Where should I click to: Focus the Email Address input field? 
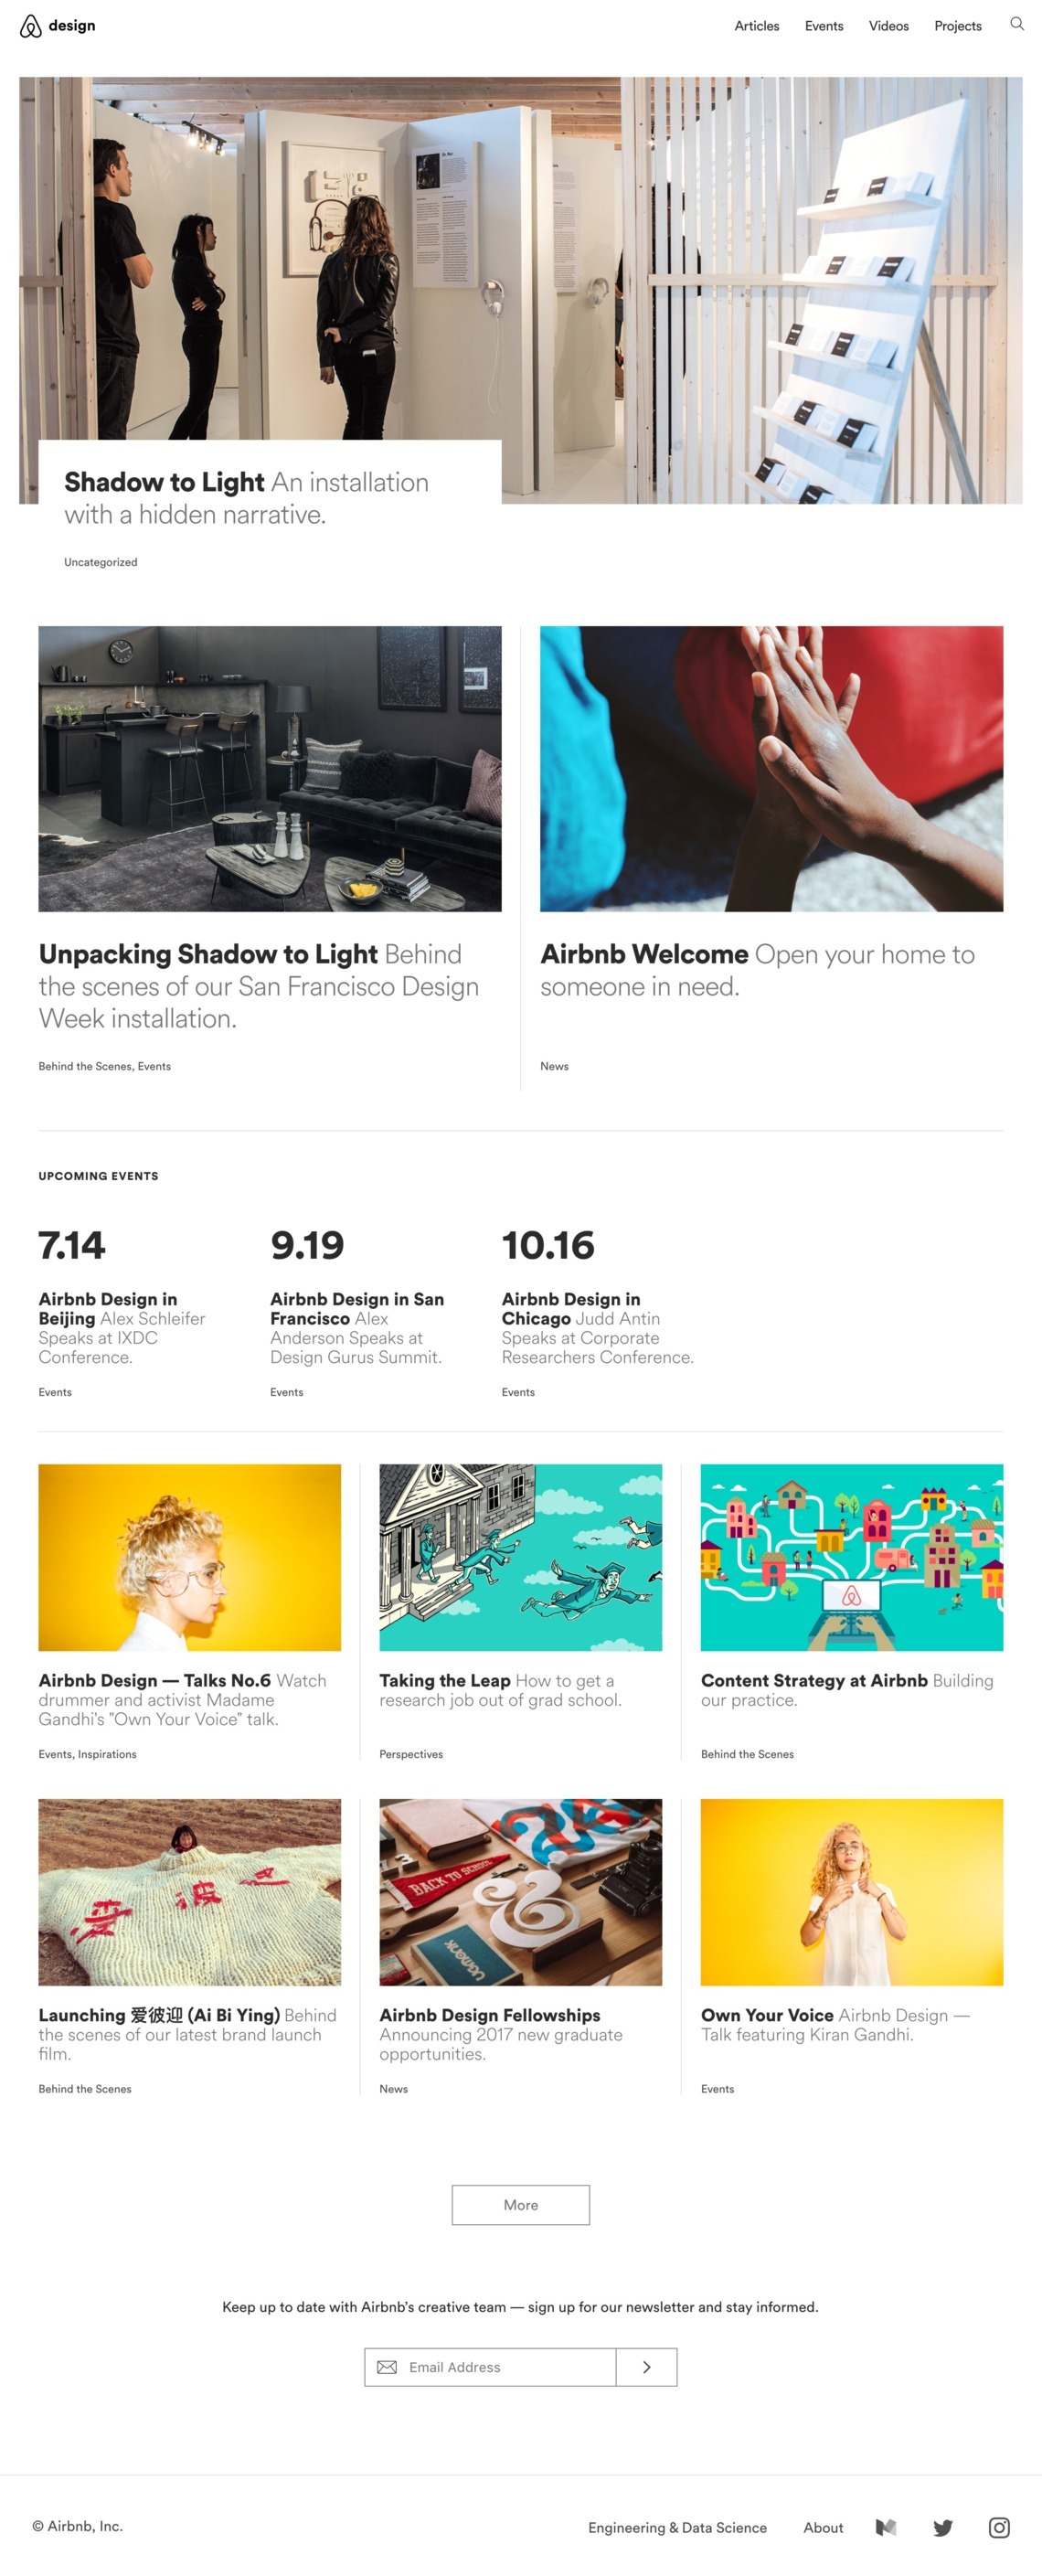tap(490, 2366)
